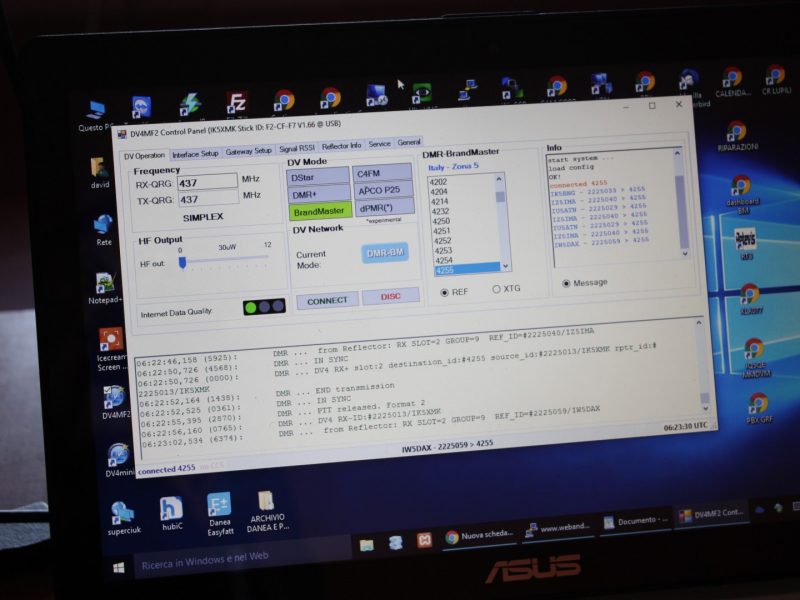The width and height of the screenshot is (800, 600).
Task: Switch to Gateway Setup tab
Action: pyautogui.click(x=248, y=151)
